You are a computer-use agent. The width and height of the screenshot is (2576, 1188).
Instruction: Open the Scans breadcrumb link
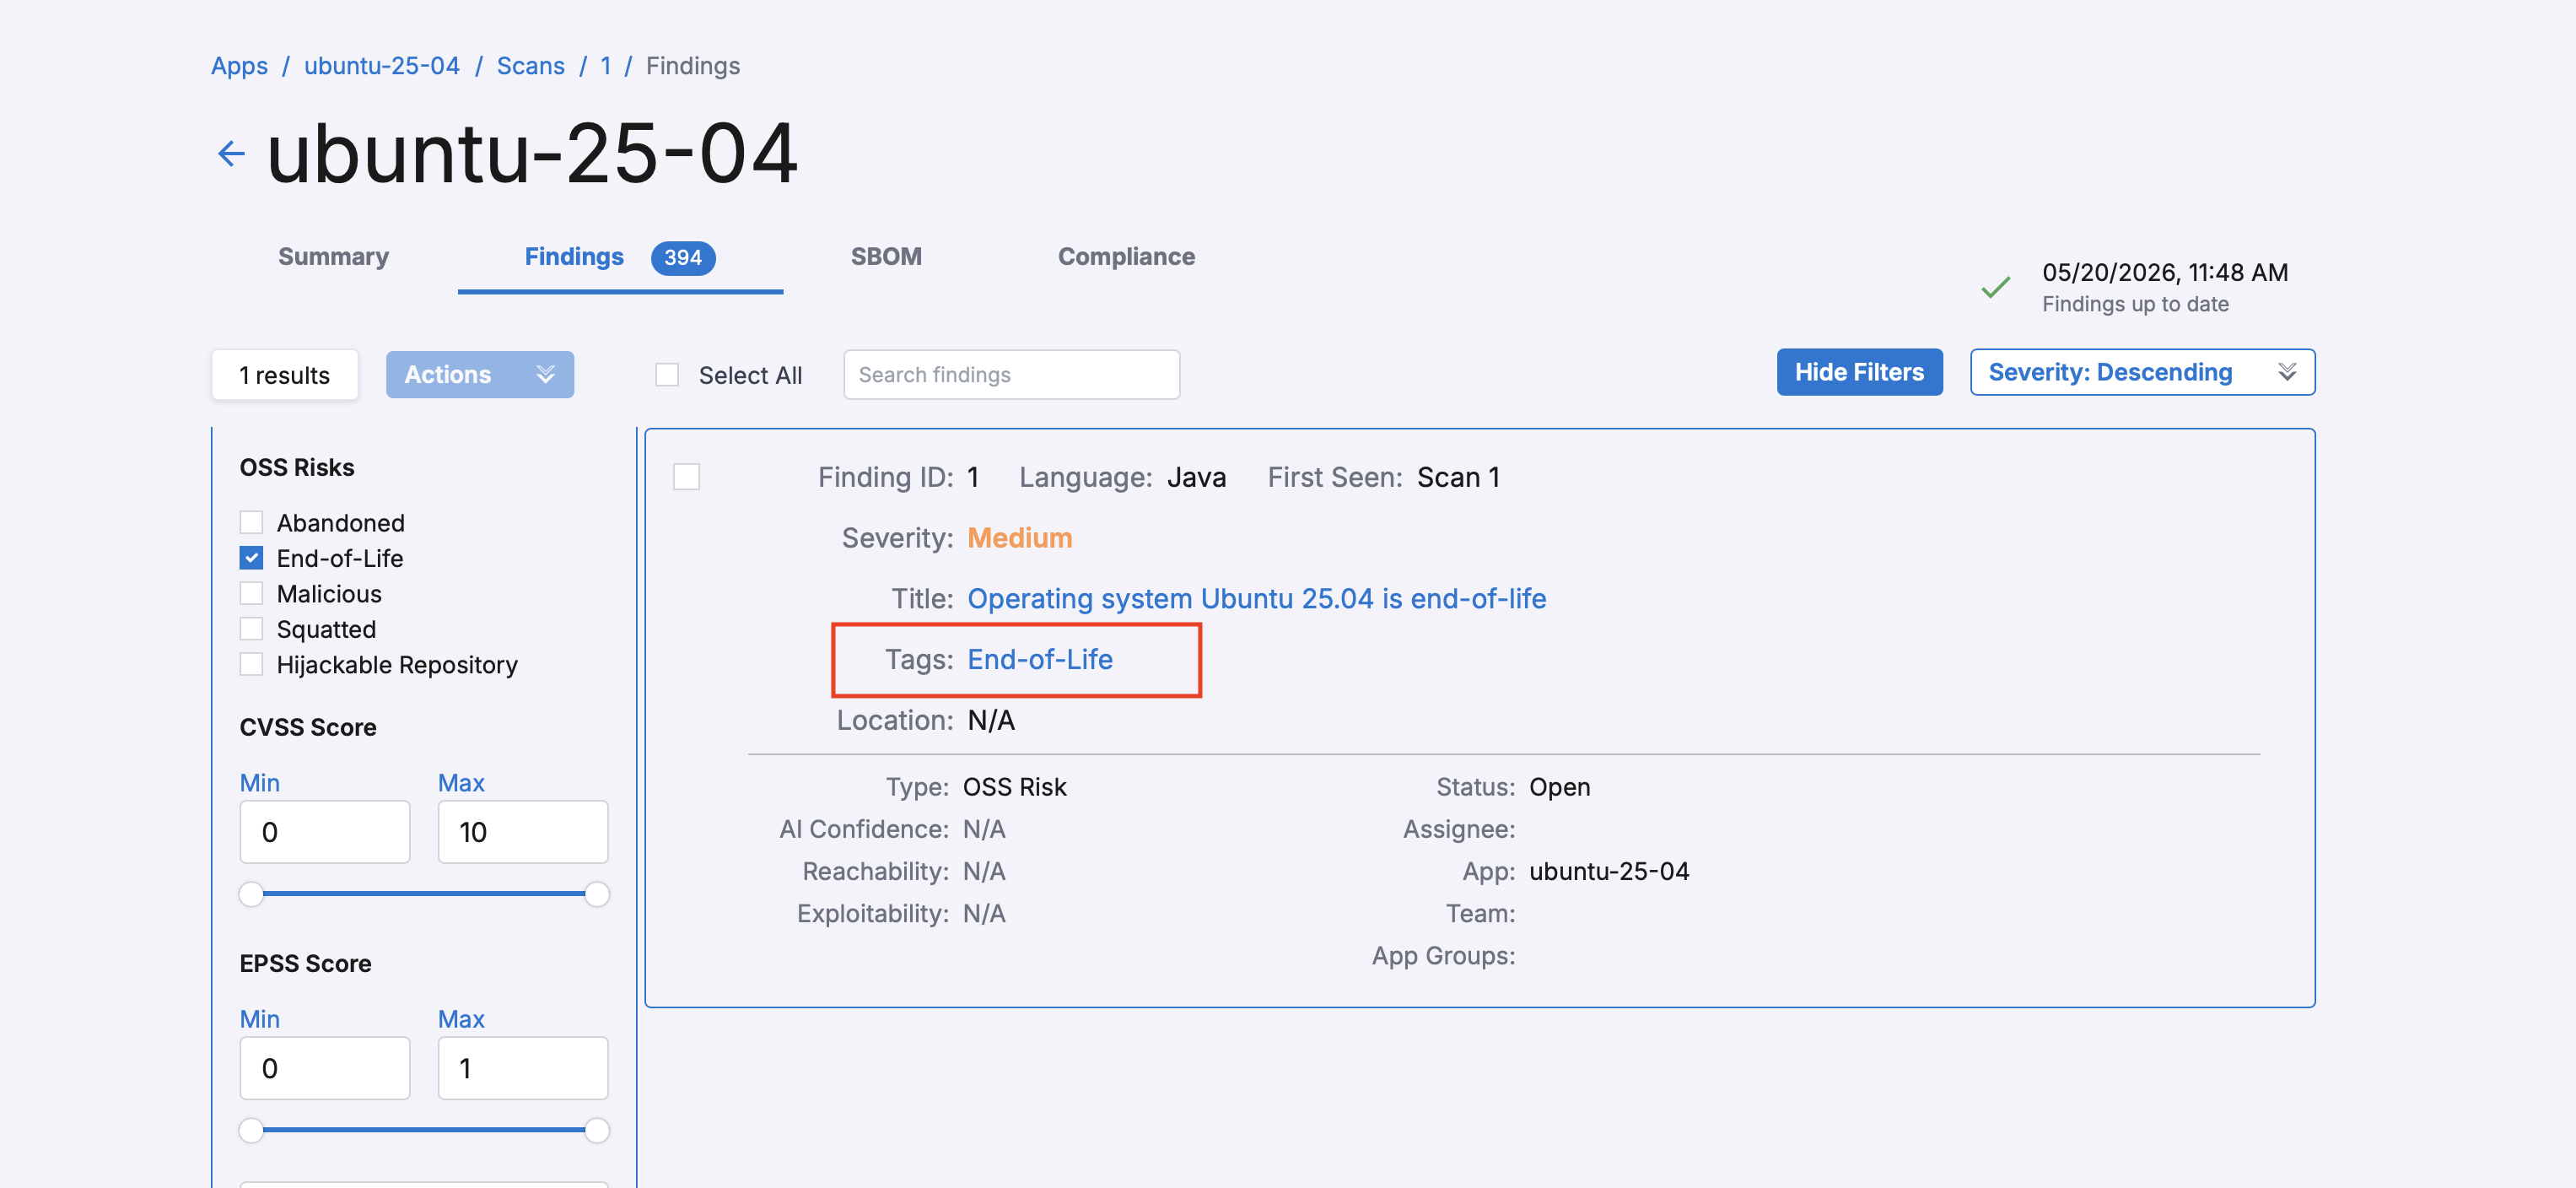(x=530, y=66)
